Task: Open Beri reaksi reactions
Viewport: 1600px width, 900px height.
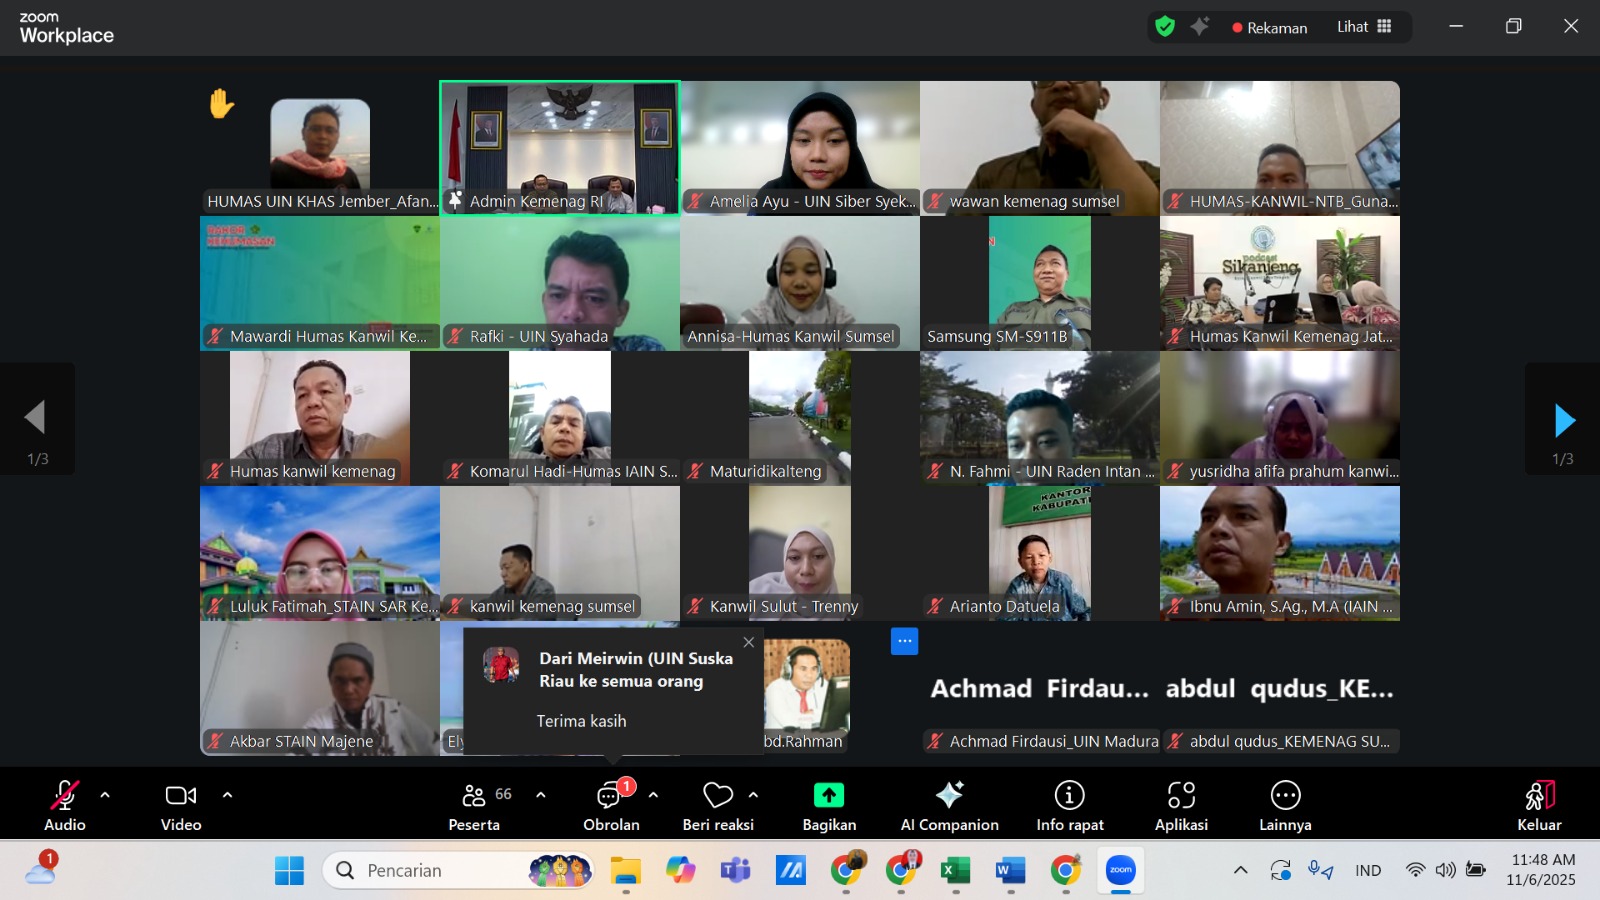Action: (718, 805)
